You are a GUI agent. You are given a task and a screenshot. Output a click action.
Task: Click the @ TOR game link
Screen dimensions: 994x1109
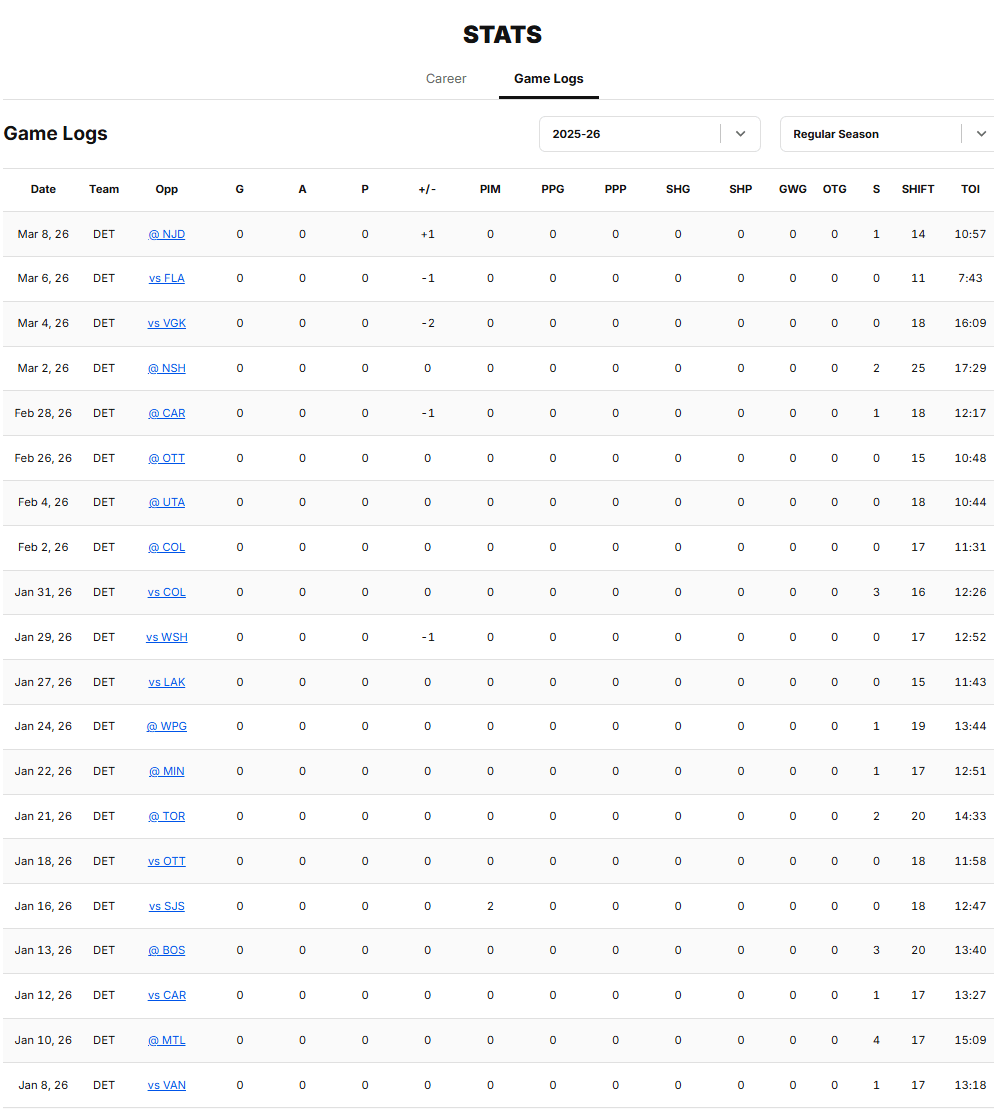[167, 816]
